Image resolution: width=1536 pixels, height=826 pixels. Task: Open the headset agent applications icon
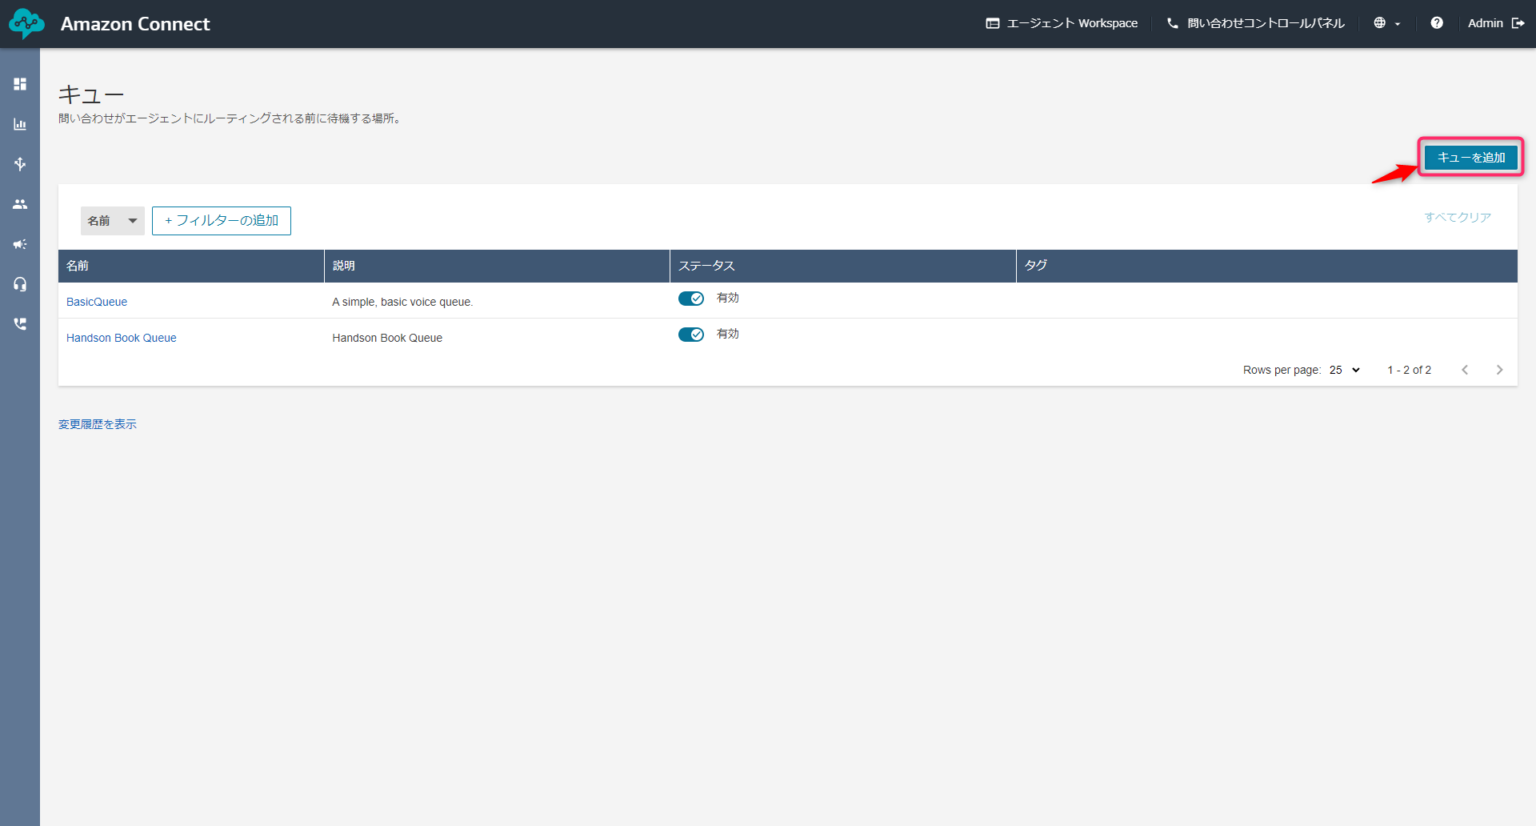click(x=19, y=284)
